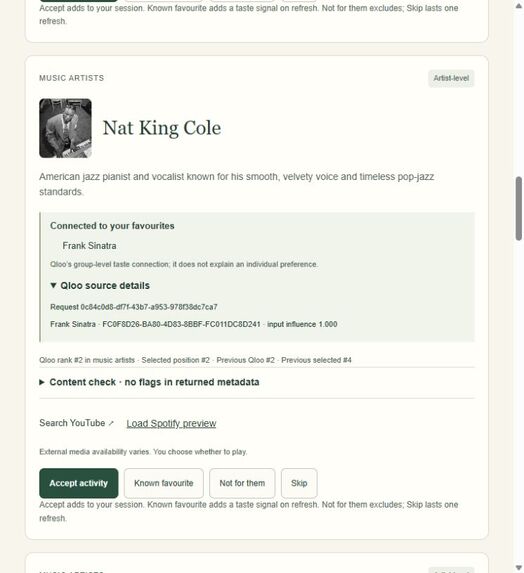Click the Frank Sinatra favourite entry

tap(90, 246)
